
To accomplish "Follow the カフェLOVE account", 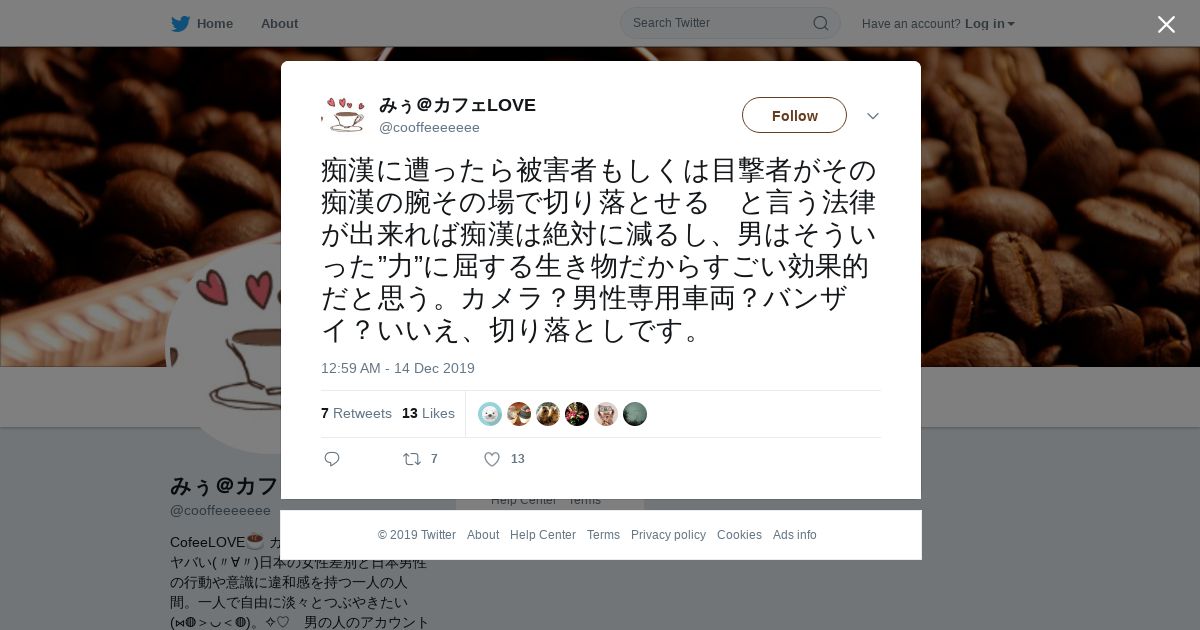I will [x=794, y=115].
